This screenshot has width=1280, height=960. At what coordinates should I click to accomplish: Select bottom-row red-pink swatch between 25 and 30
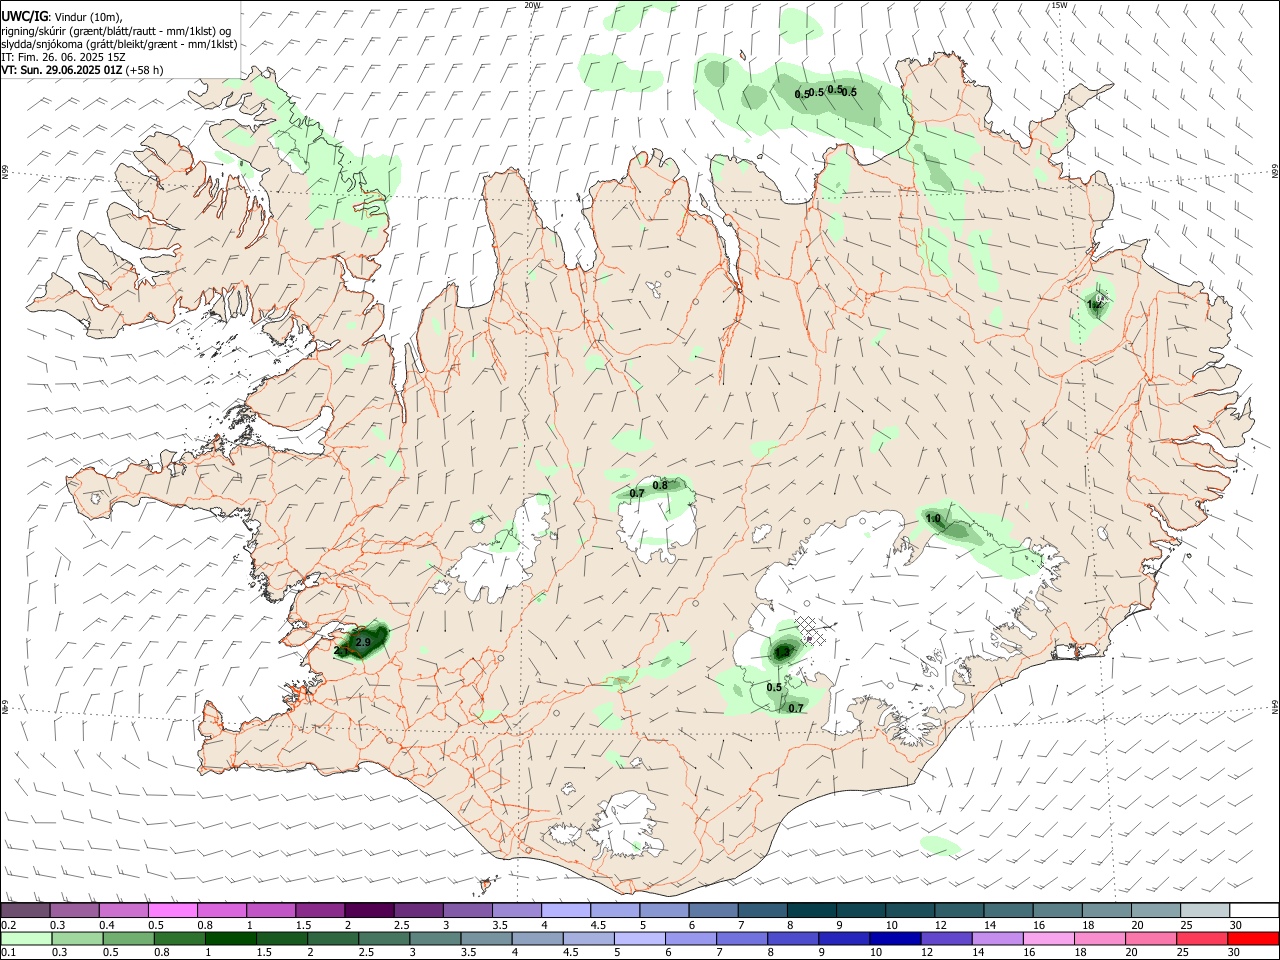[1203, 938]
